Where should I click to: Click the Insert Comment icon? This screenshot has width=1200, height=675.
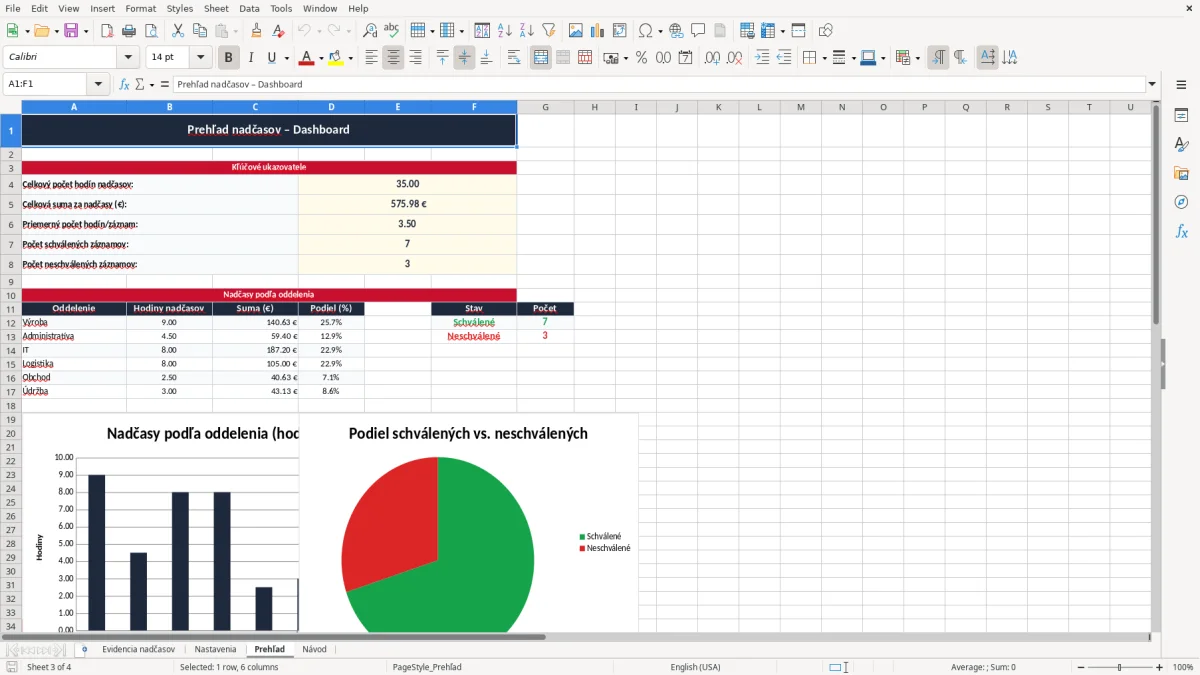698,31
